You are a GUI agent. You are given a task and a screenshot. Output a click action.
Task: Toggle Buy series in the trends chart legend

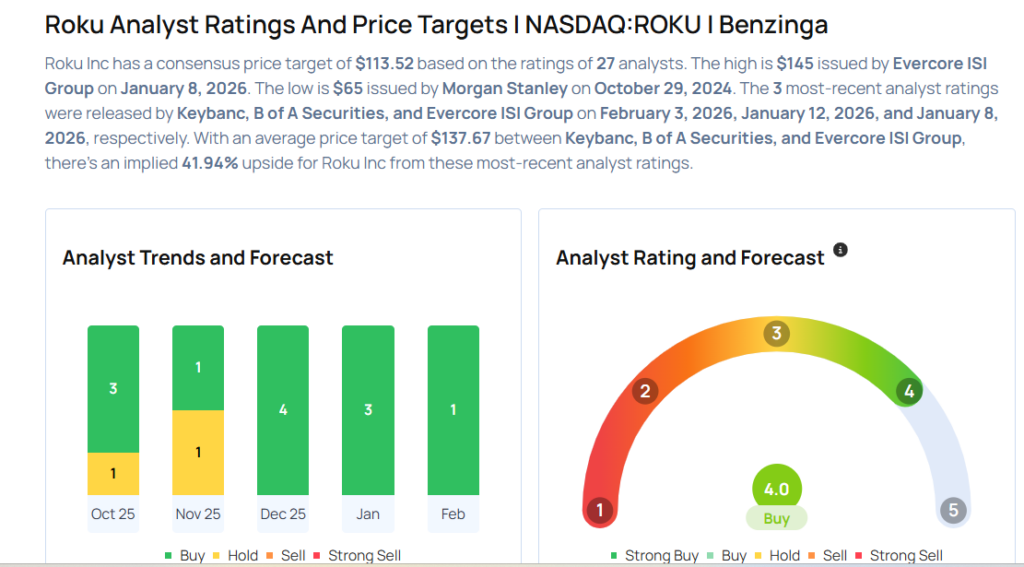184,555
